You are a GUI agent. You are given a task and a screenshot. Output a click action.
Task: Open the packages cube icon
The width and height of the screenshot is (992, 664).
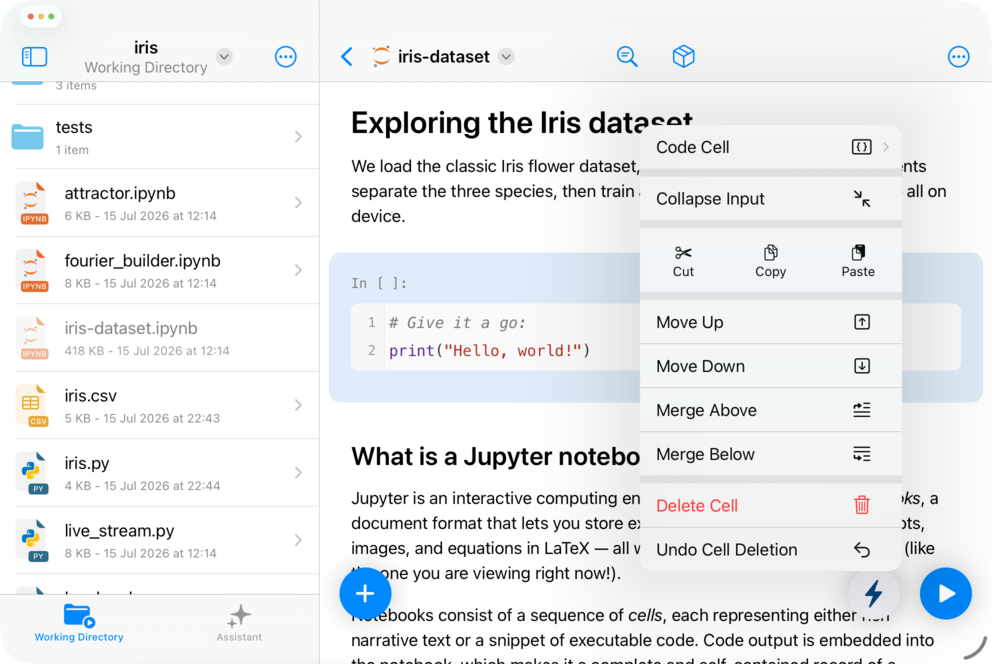coord(683,57)
